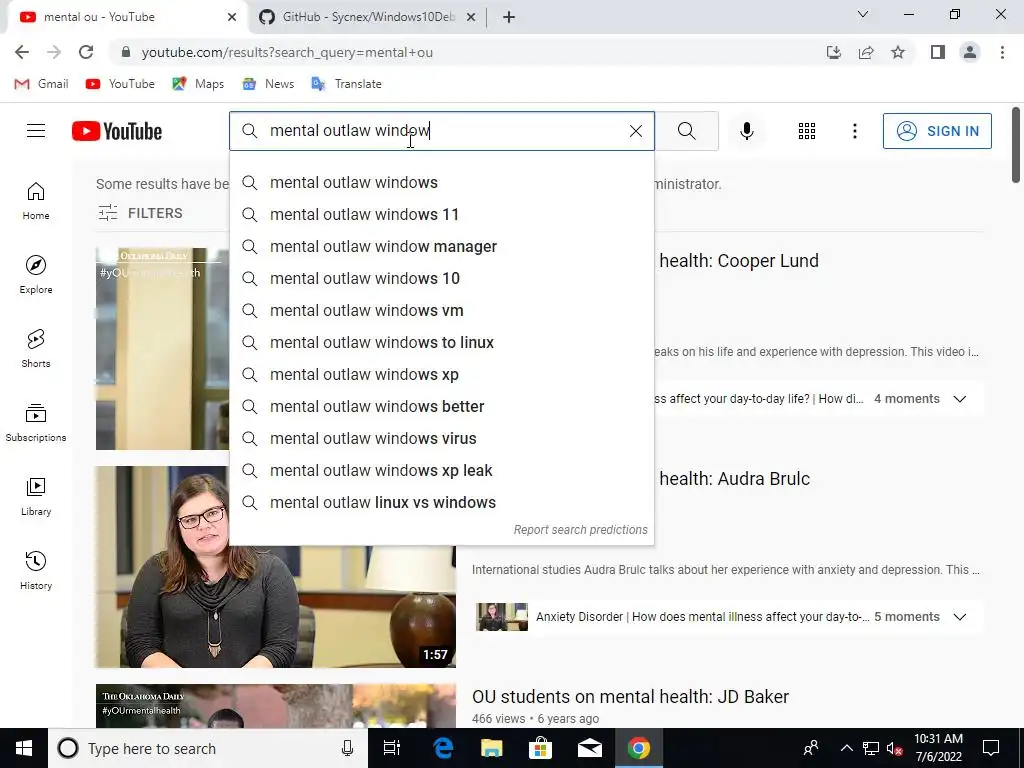
Task: Choose suggestion "mental outlaw windows"
Action: tap(441, 182)
